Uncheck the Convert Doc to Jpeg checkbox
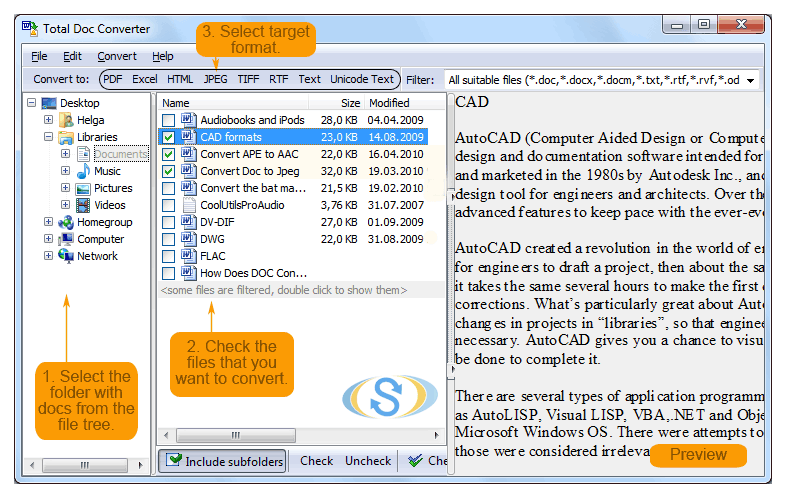 tap(168, 172)
